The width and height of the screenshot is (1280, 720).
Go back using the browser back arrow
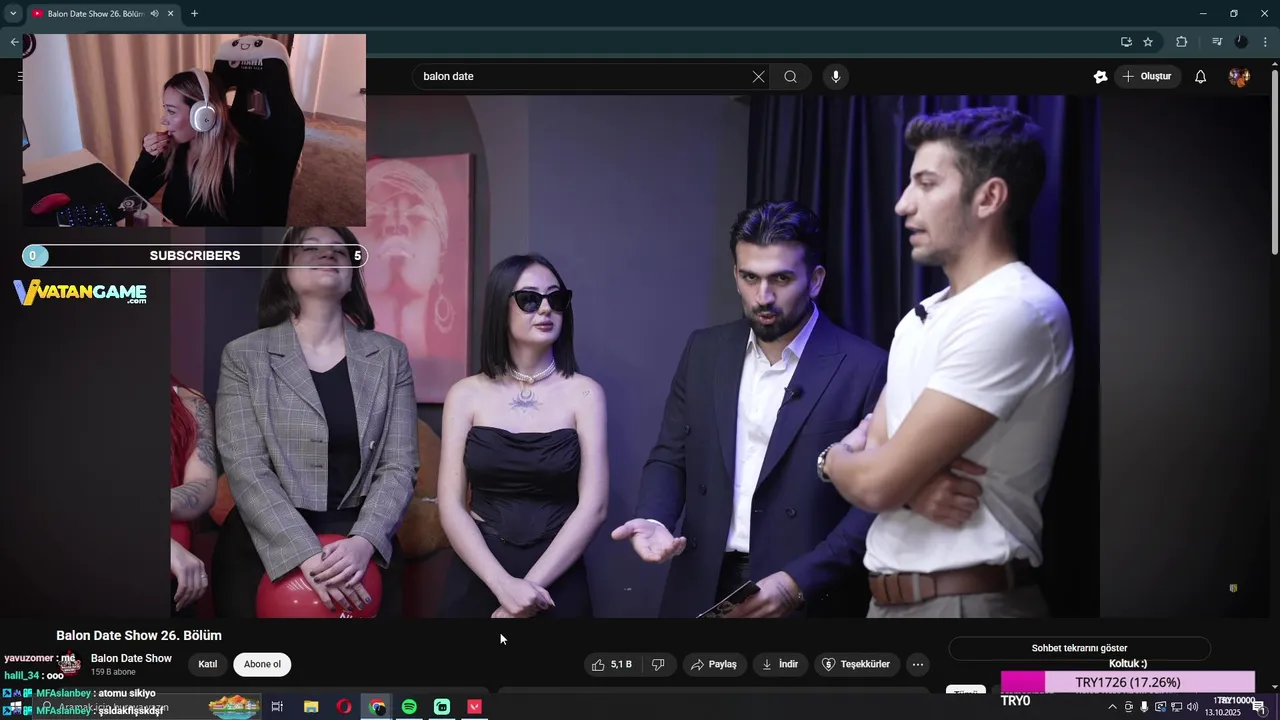click(14, 42)
